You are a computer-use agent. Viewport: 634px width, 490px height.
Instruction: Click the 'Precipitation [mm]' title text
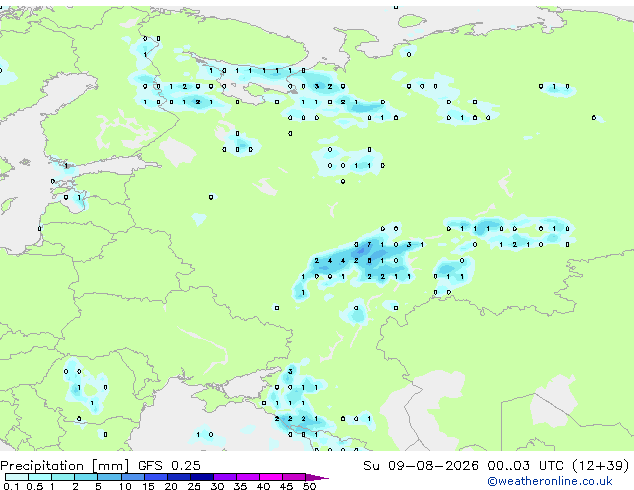point(65,466)
